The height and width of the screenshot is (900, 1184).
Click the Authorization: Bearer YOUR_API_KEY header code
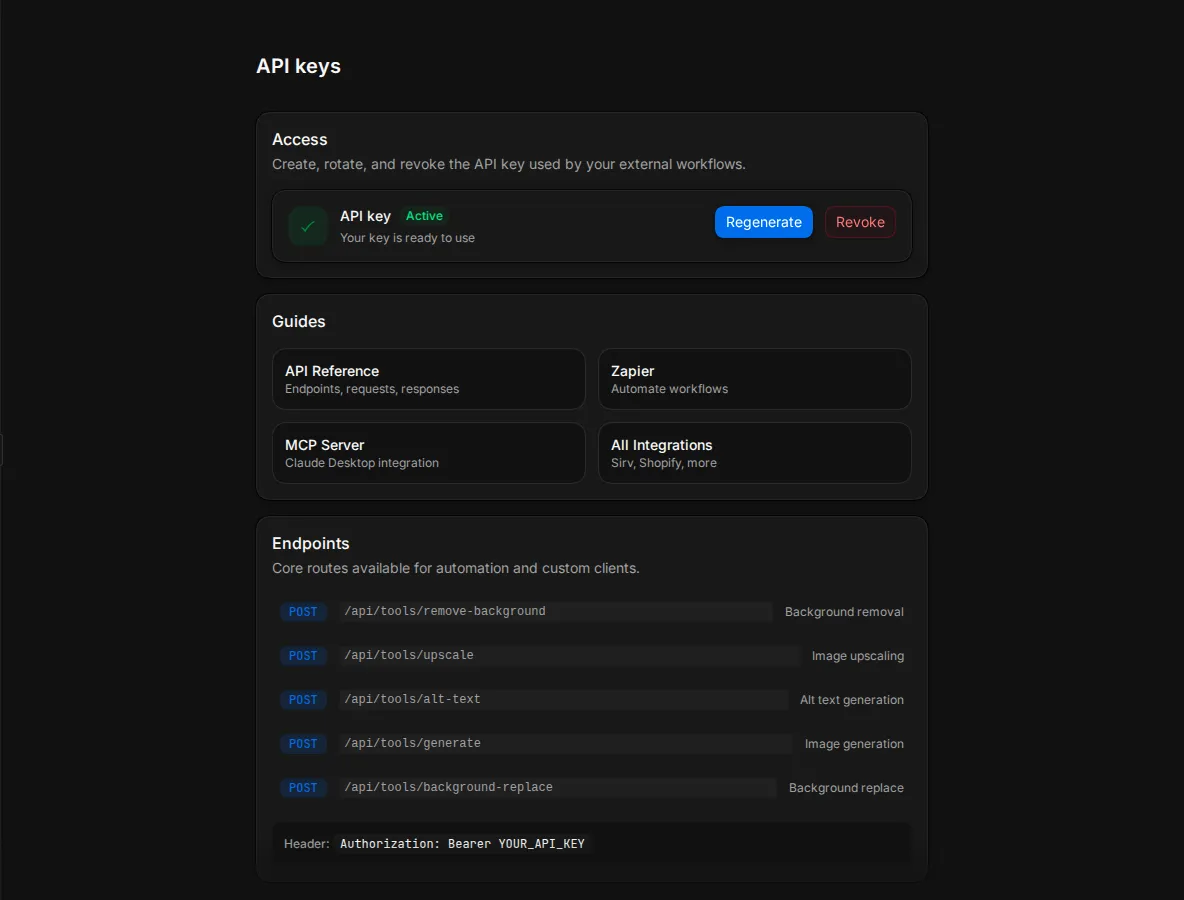[462, 843]
